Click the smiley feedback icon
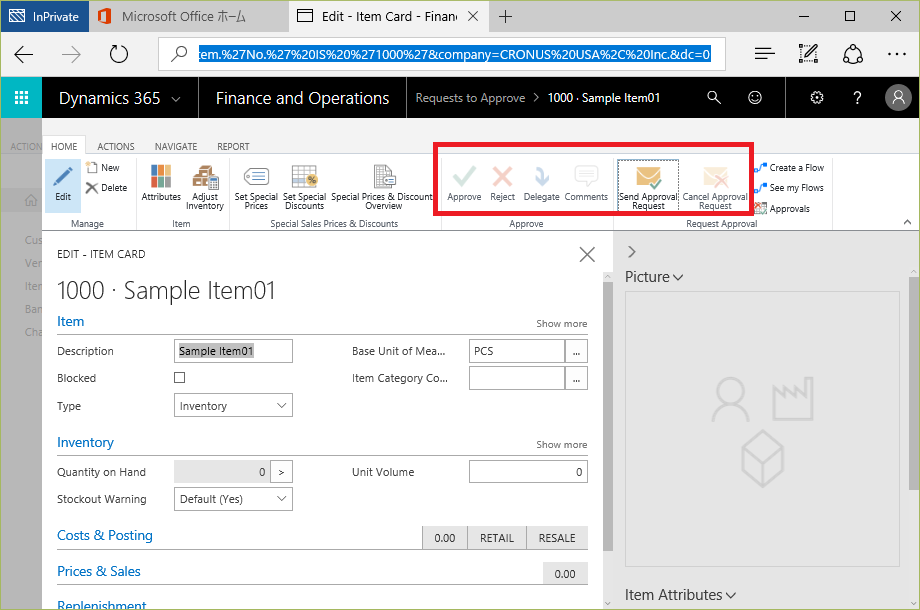This screenshot has width=920, height=610. click(x=755, y=97)
